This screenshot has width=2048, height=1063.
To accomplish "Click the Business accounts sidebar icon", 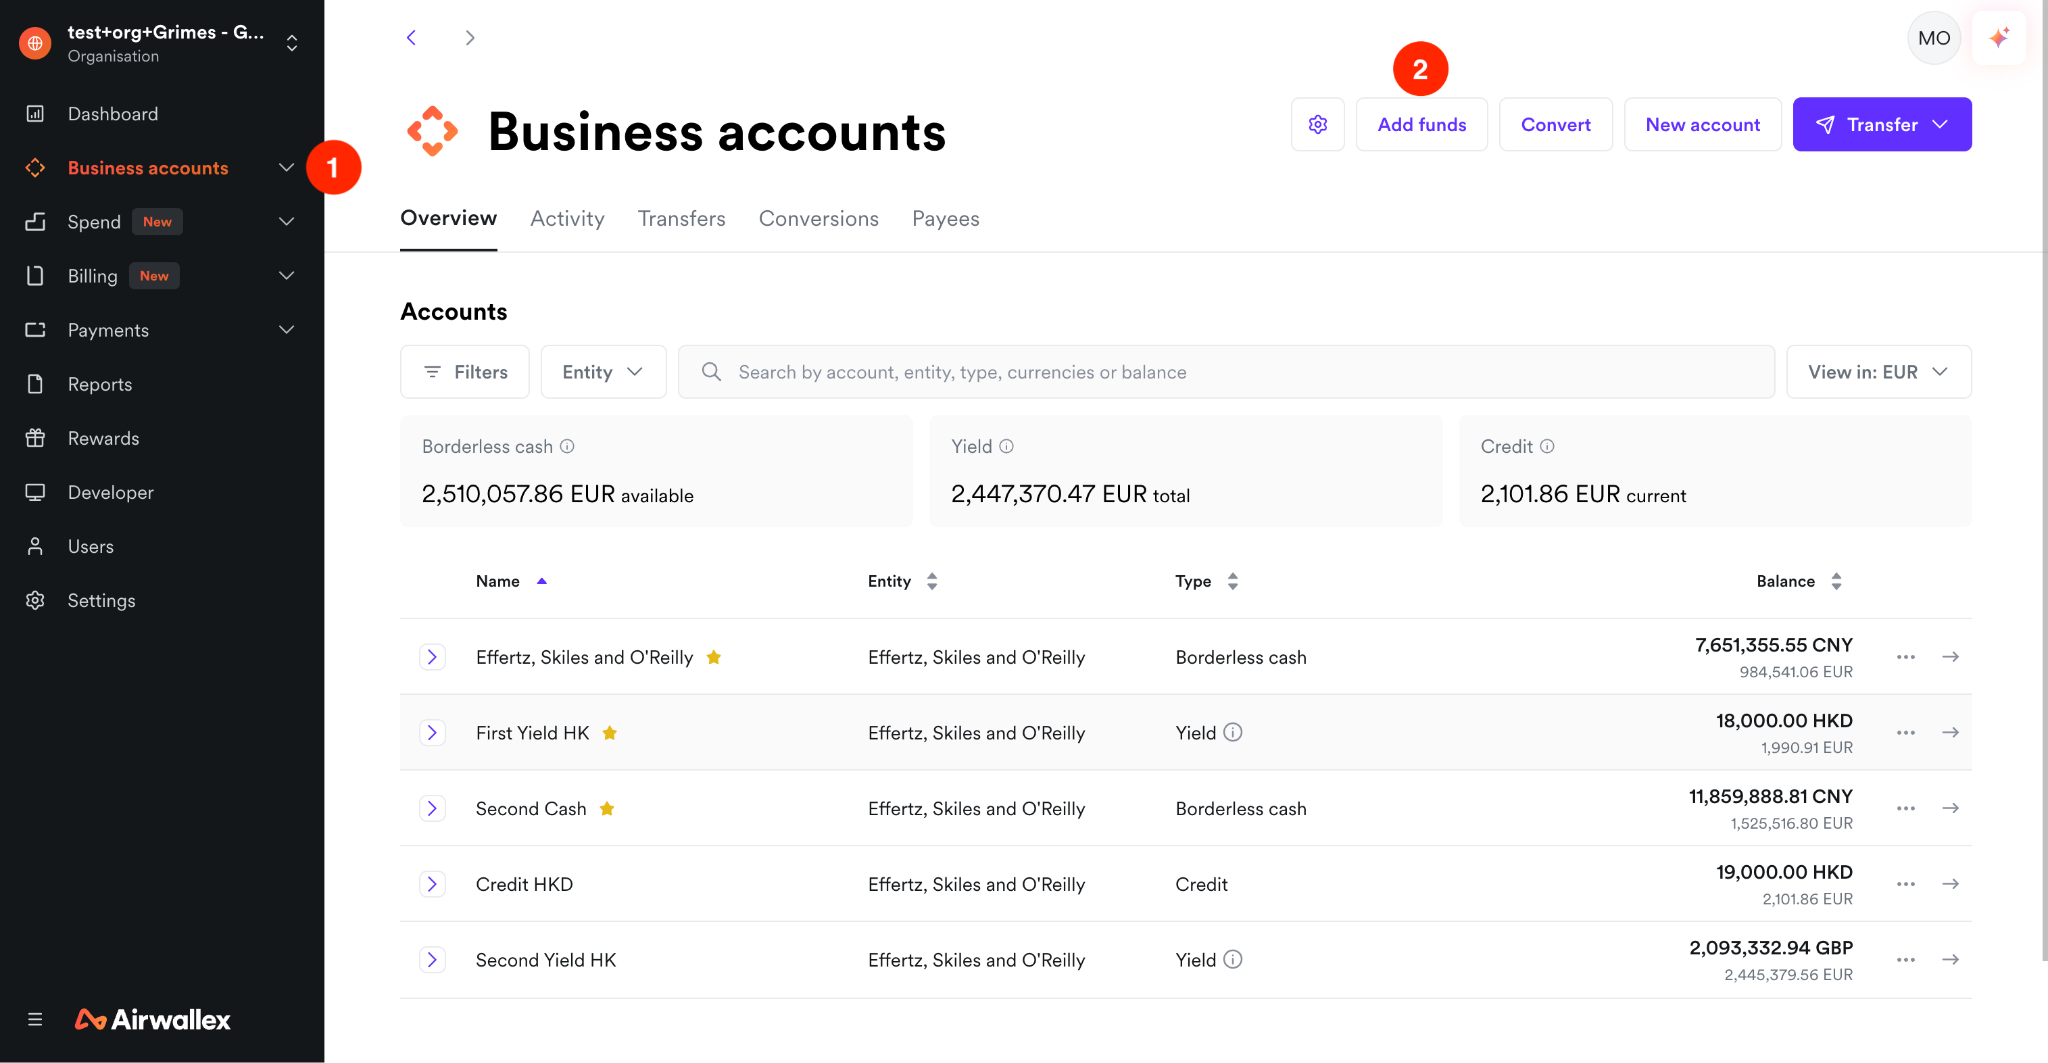I will [35, 168].
